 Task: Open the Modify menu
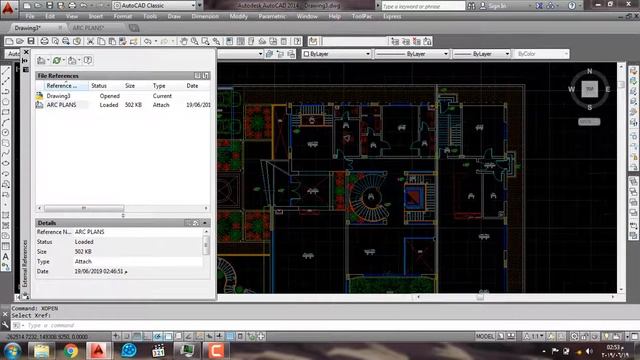click(238, 16)
